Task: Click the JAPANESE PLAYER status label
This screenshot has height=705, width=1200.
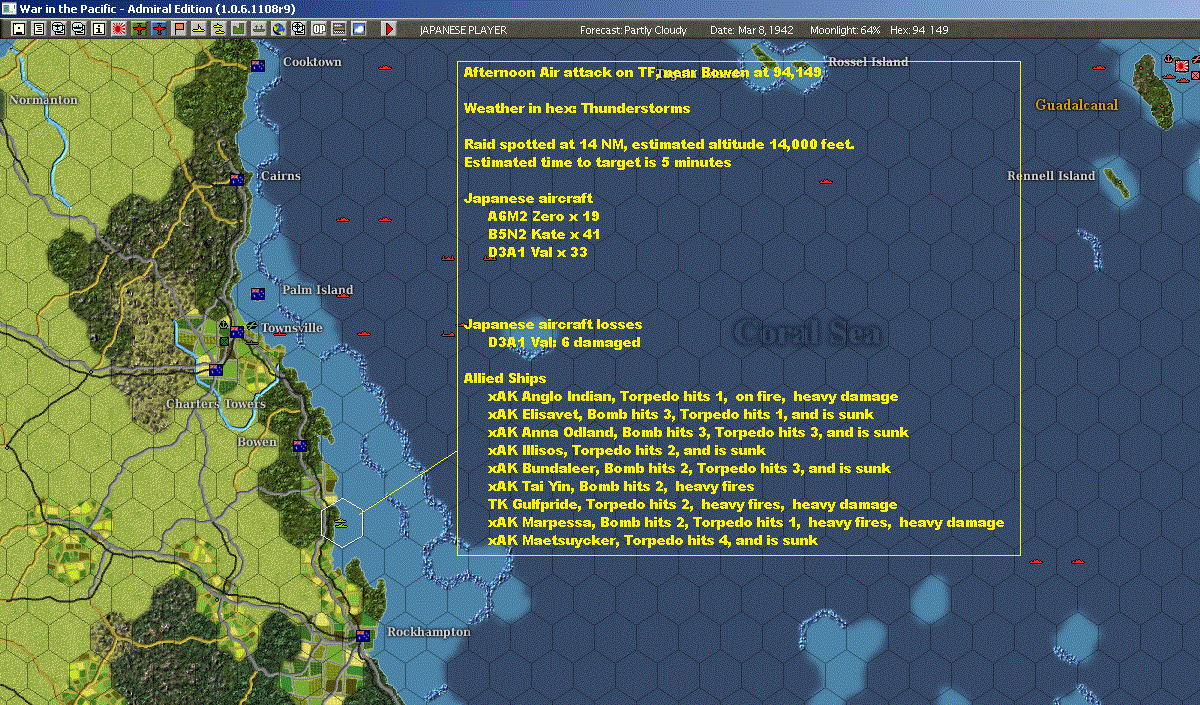Action: (x=463, y=30)
